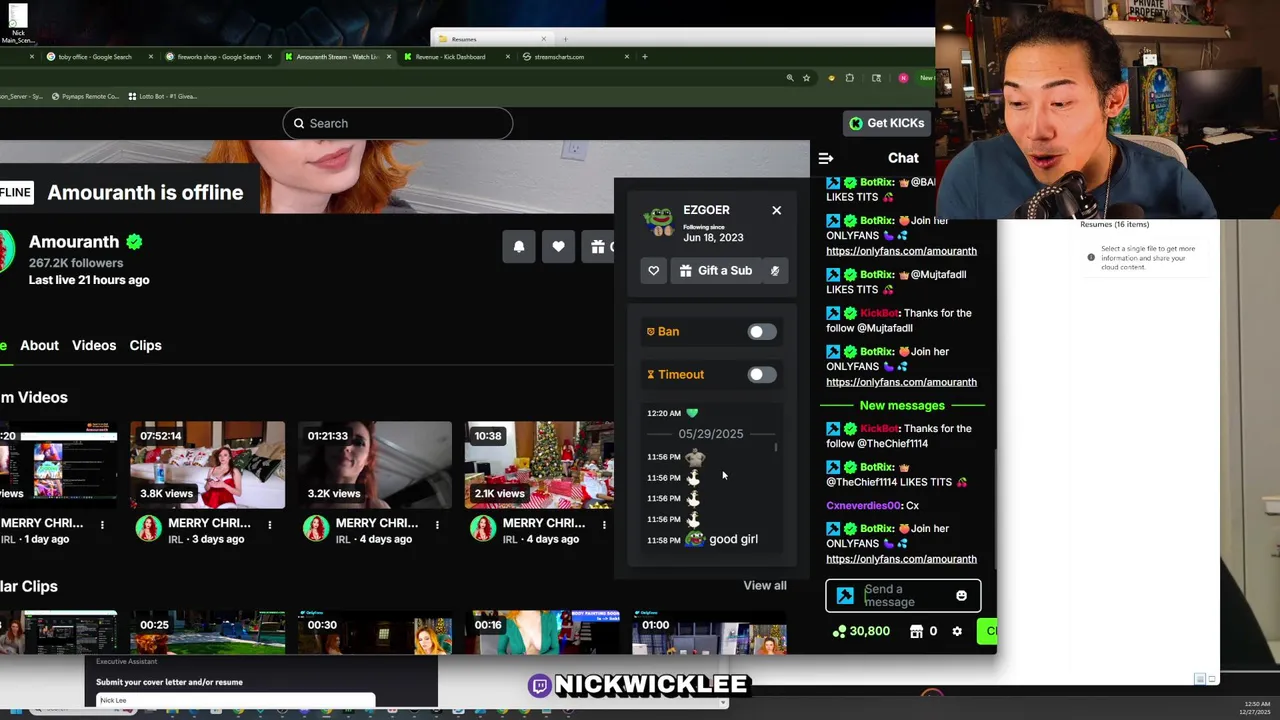1280x720 pixels.
Task: Click Amouranth avatar under 3 days ago video
Action: 149,529
